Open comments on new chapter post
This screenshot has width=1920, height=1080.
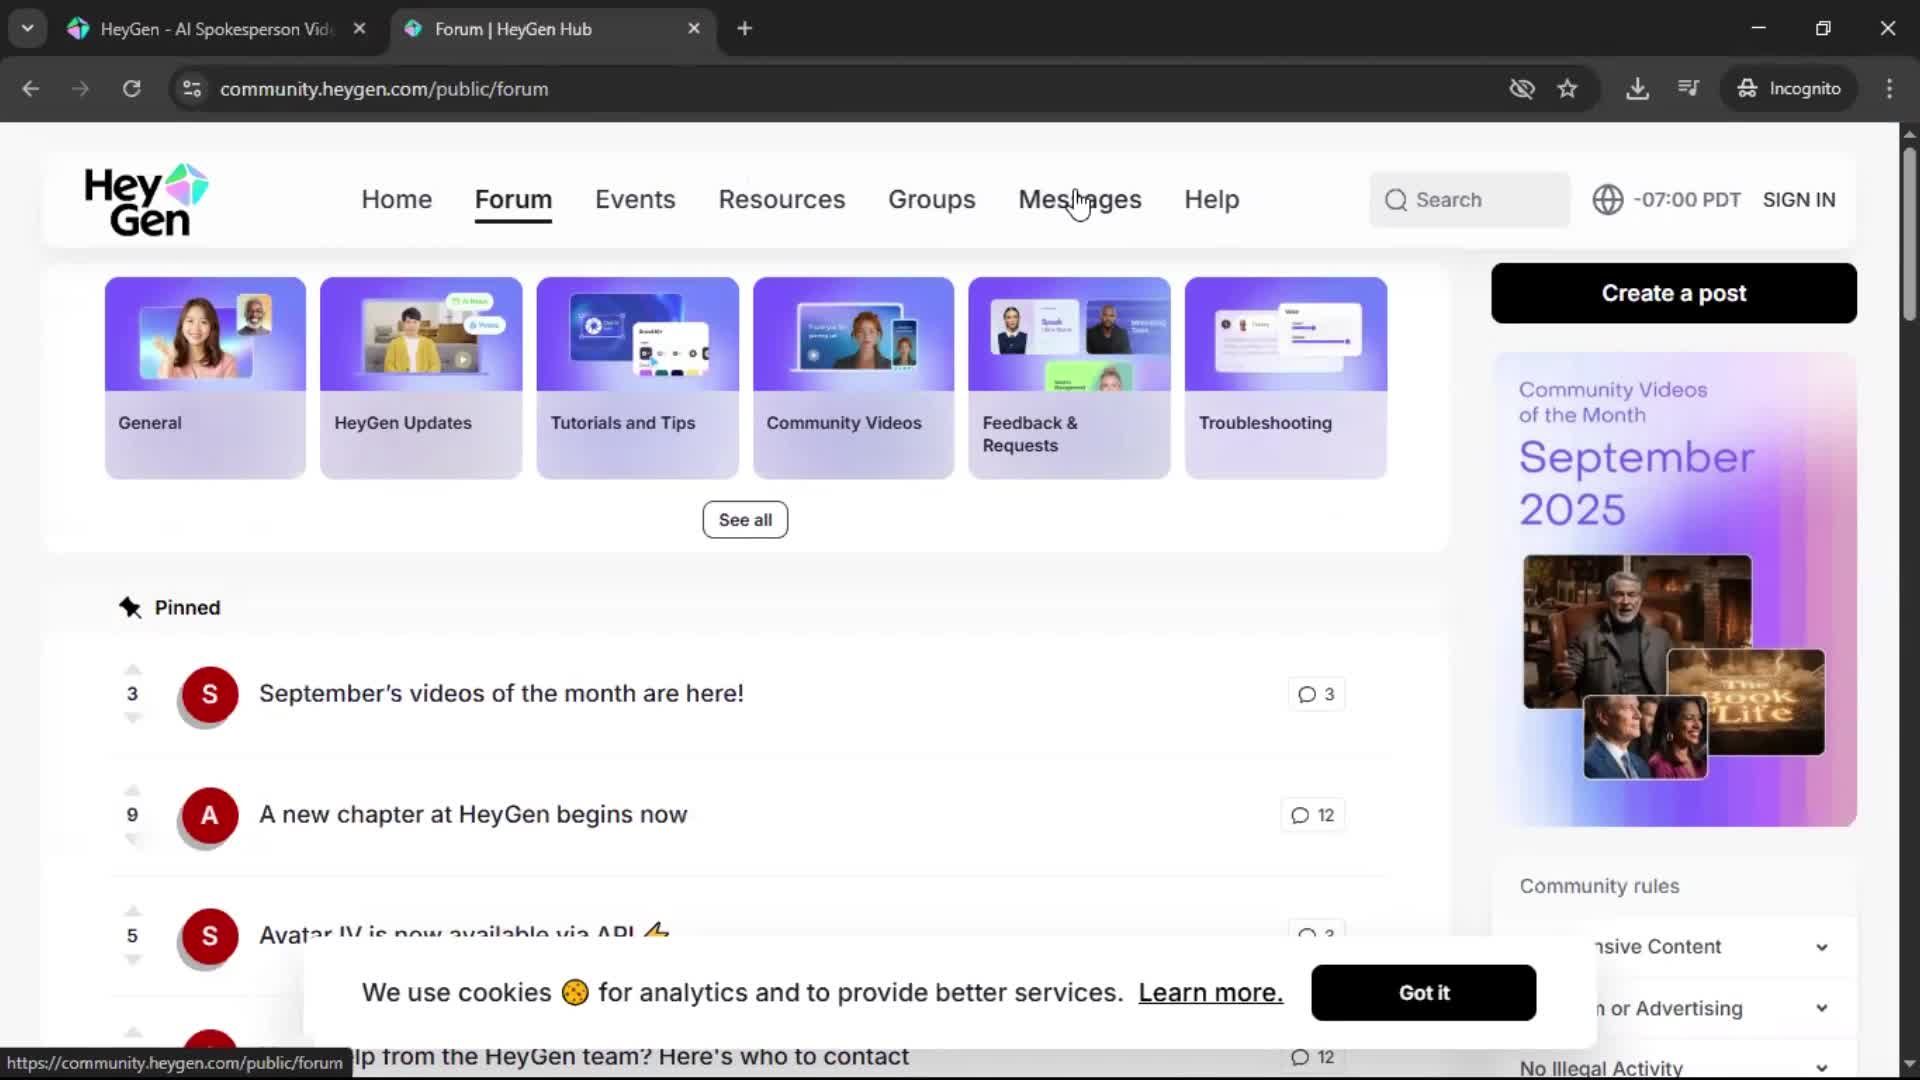(x=1312, y=815)
